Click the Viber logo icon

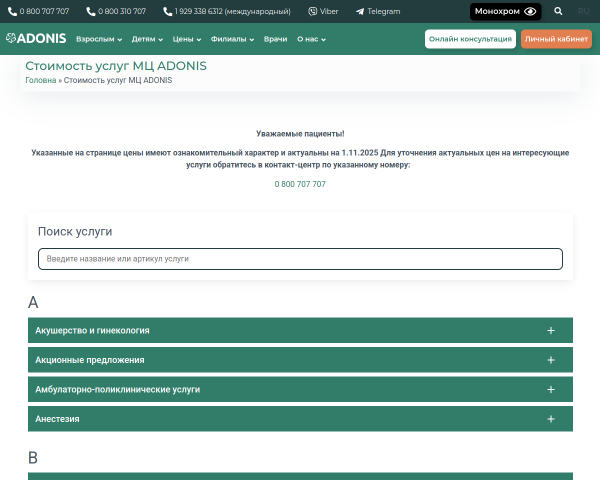(313, 11)
